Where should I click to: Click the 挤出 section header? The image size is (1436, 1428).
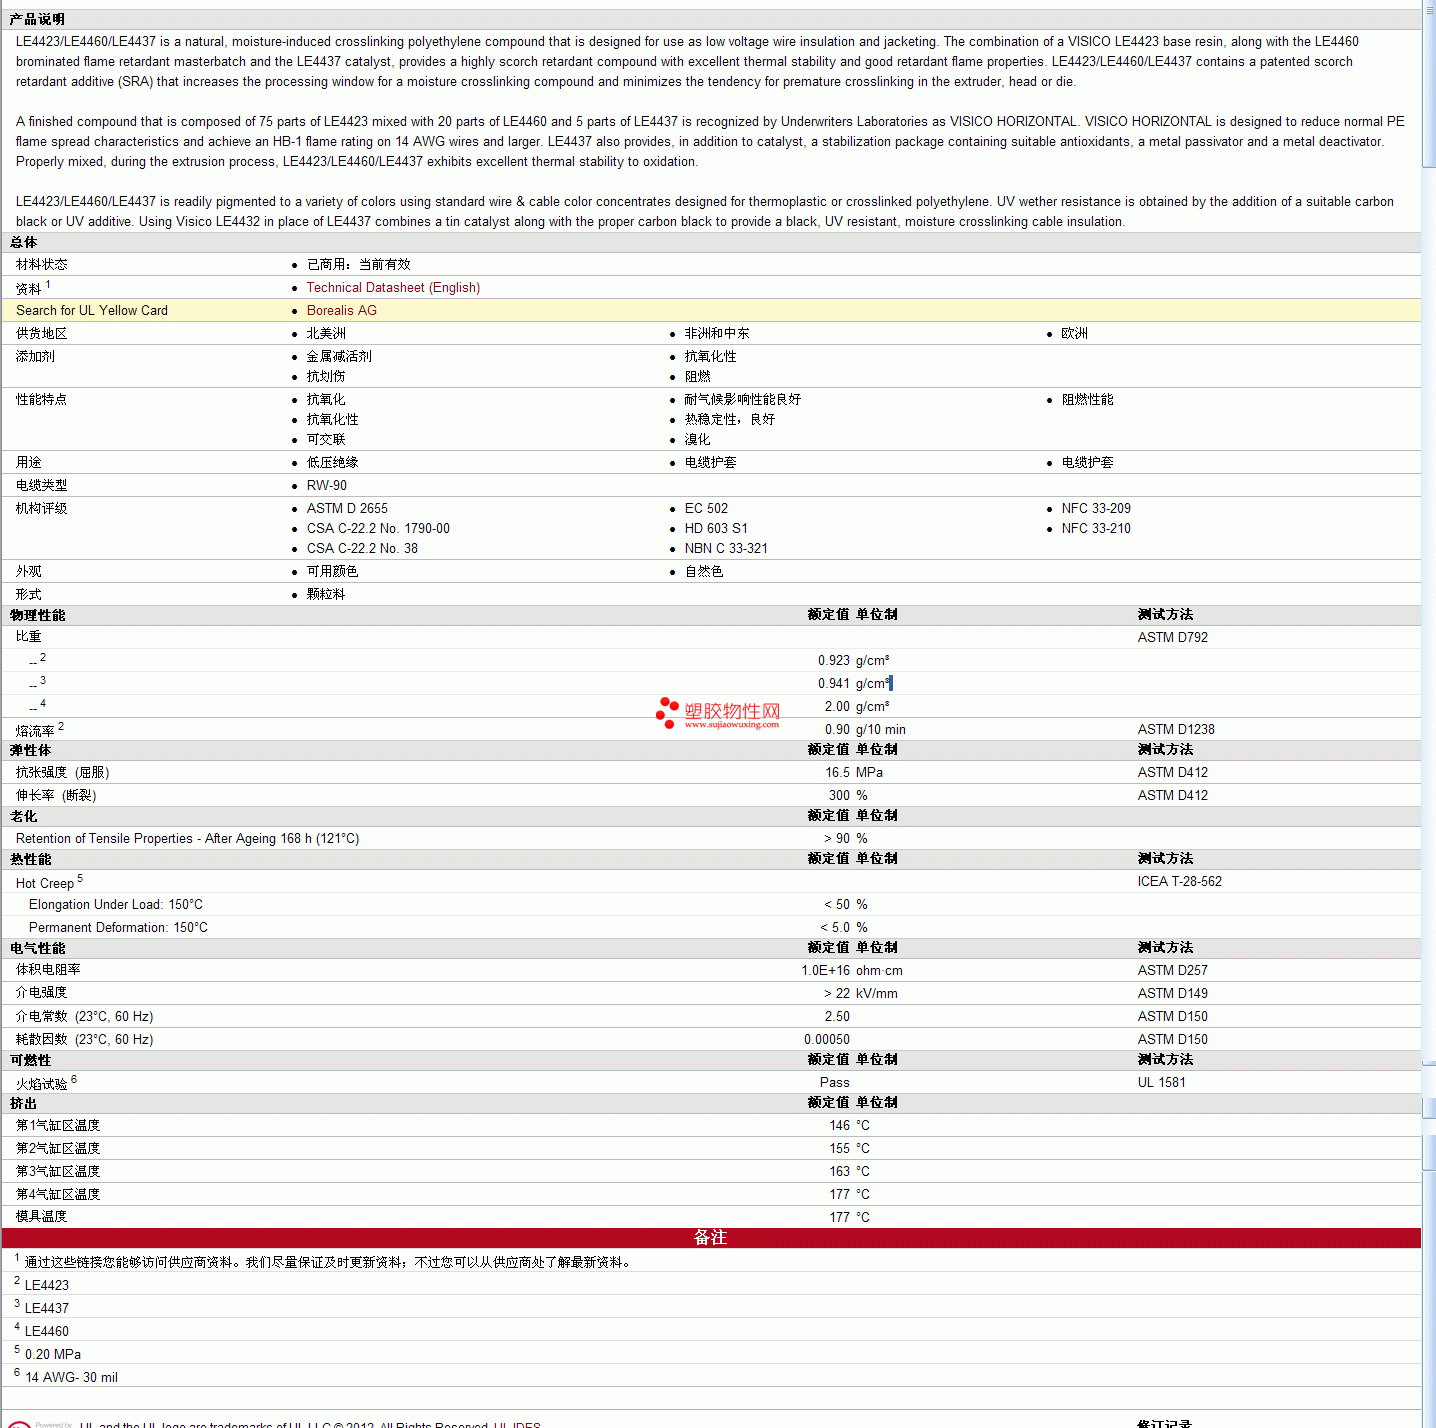[24, 1103]
